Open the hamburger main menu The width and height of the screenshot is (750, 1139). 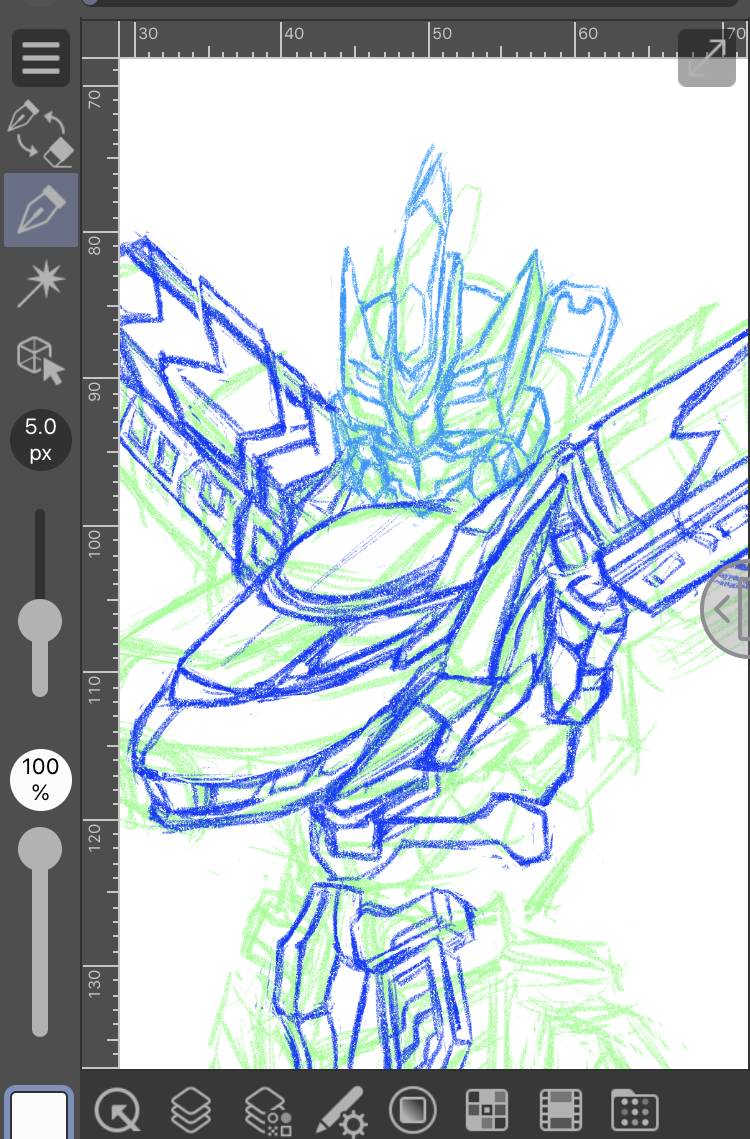[x=41, y=58]
